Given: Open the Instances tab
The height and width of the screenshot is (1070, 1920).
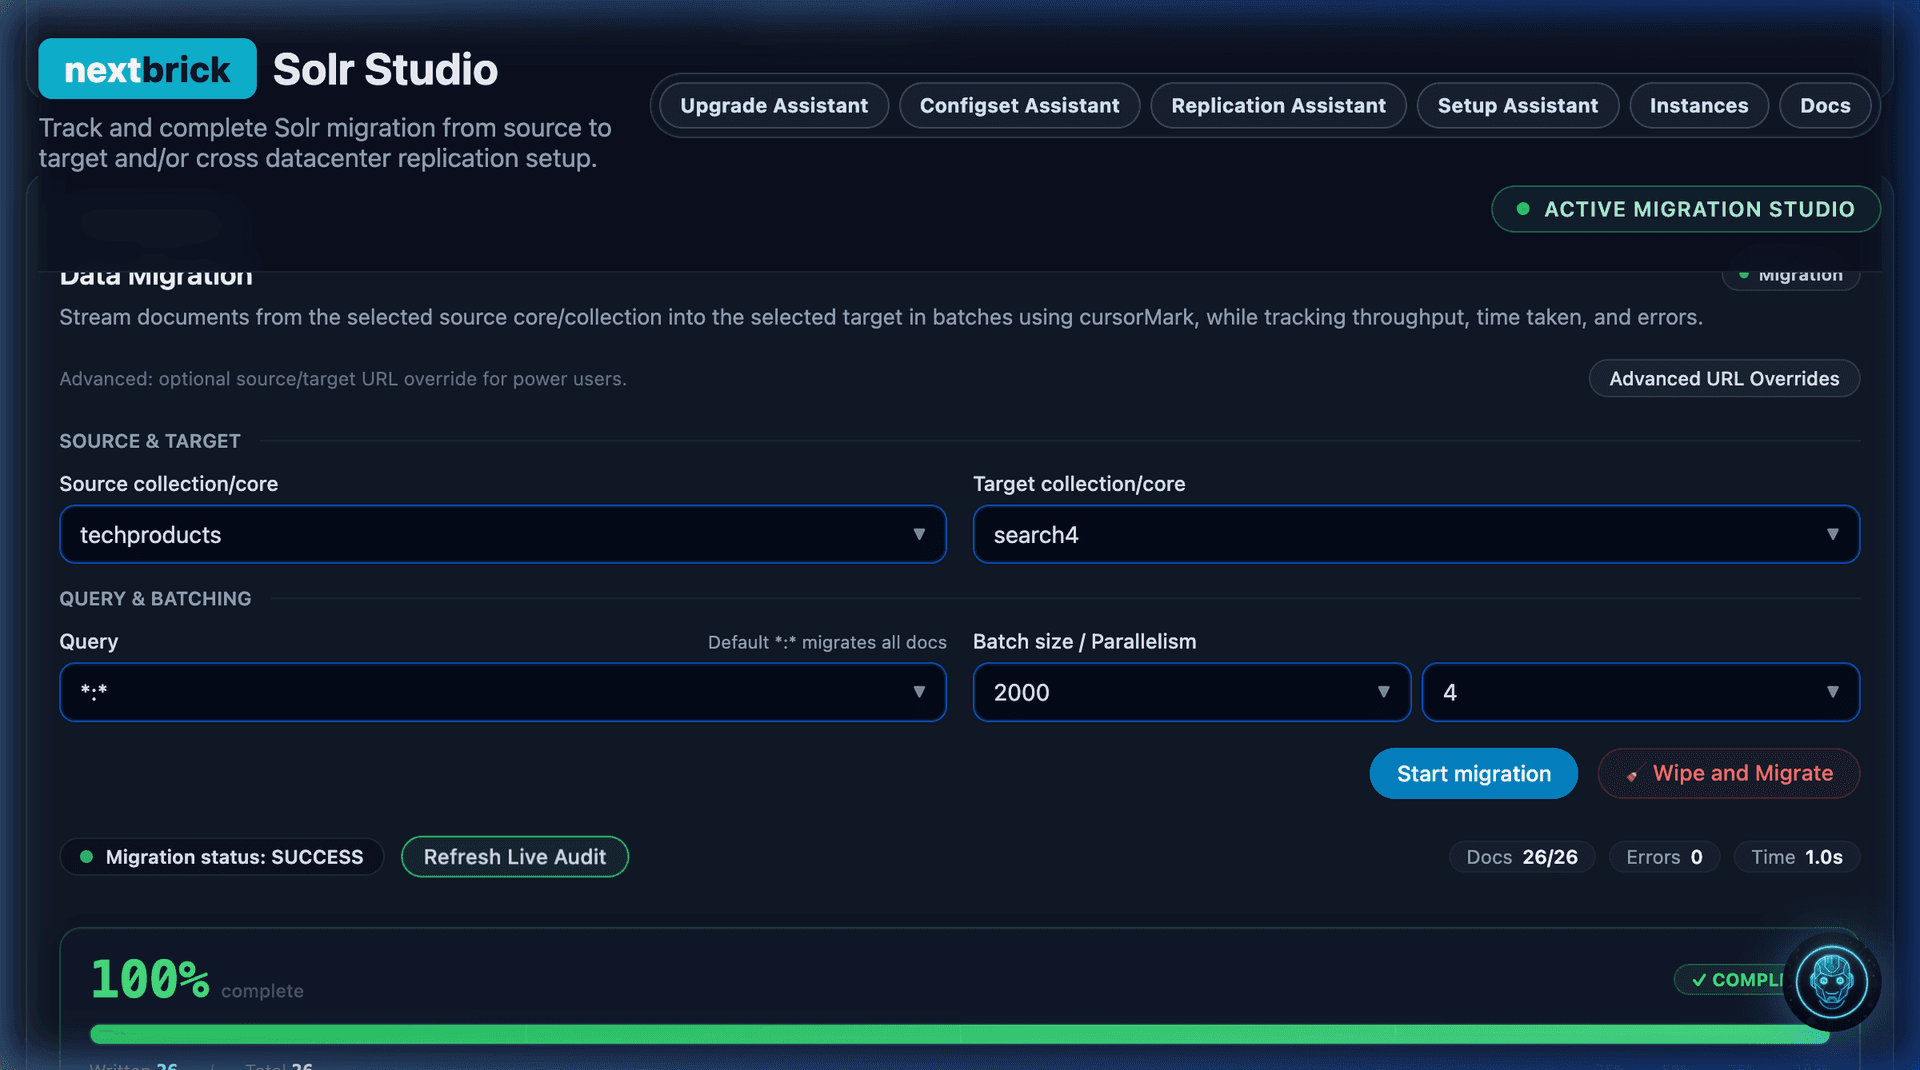Looking at the screenshot, I should (x=1698, y=105).
